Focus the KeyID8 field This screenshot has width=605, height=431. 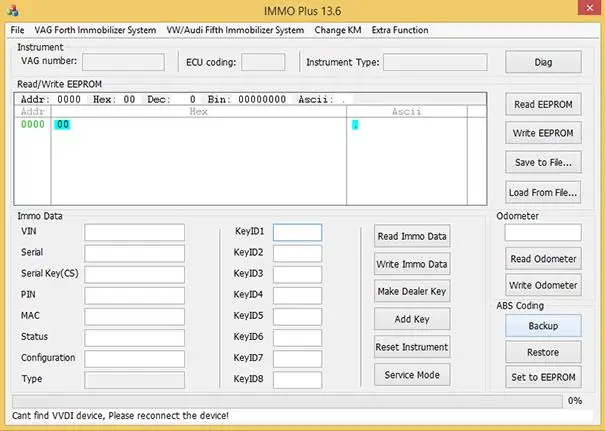pos(297,380)
